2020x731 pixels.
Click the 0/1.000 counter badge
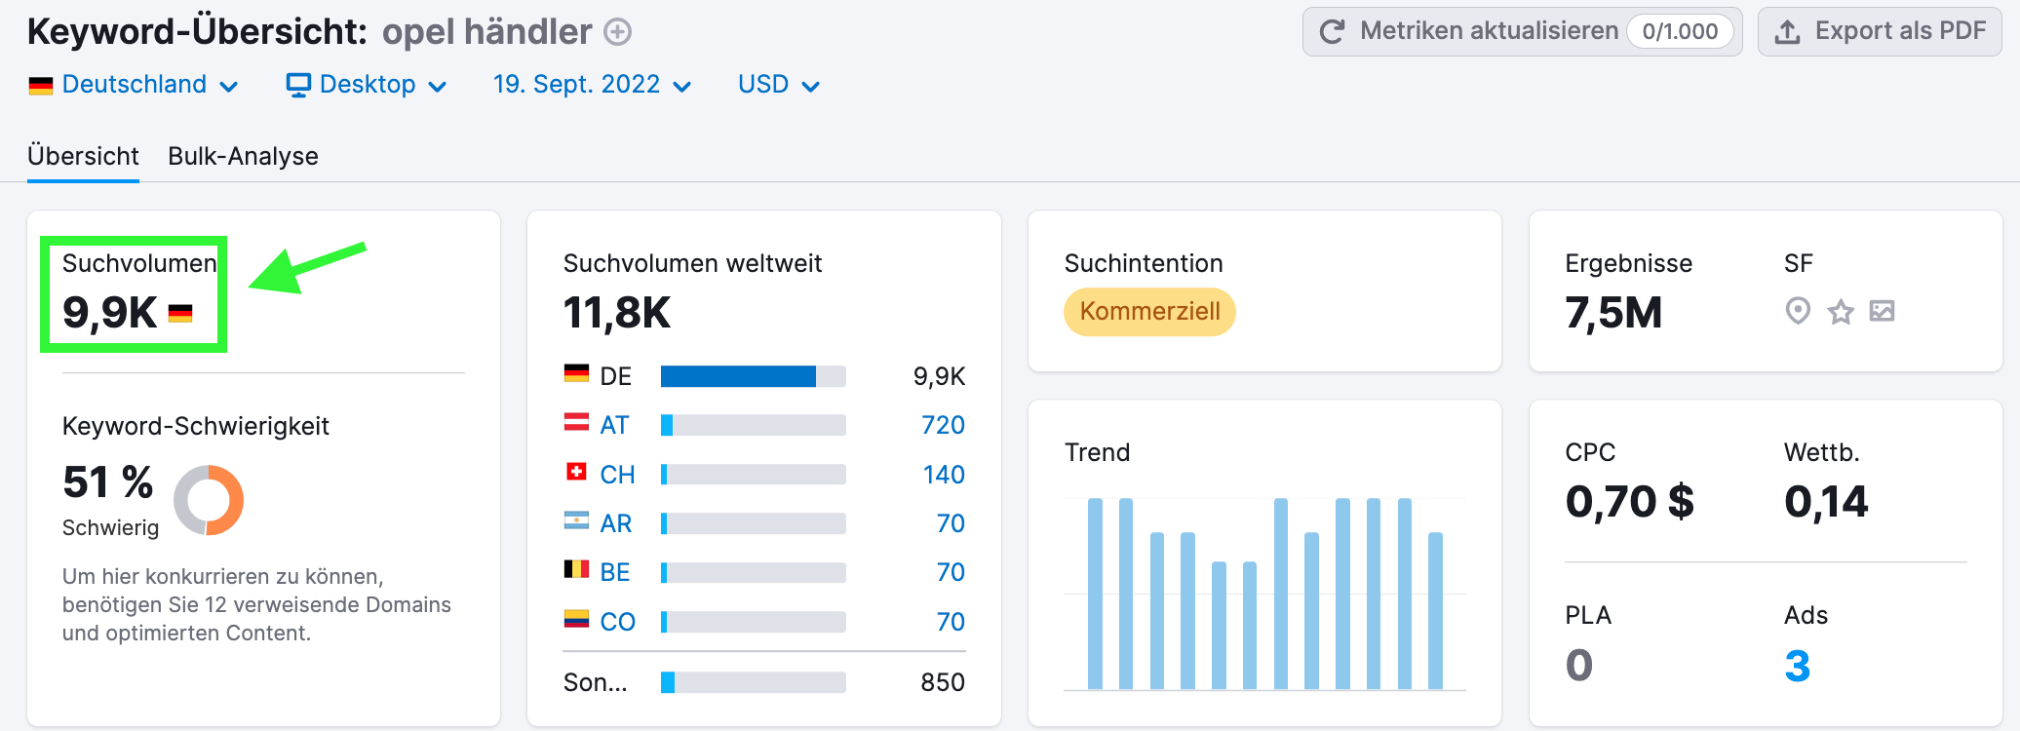[1680, 32]
